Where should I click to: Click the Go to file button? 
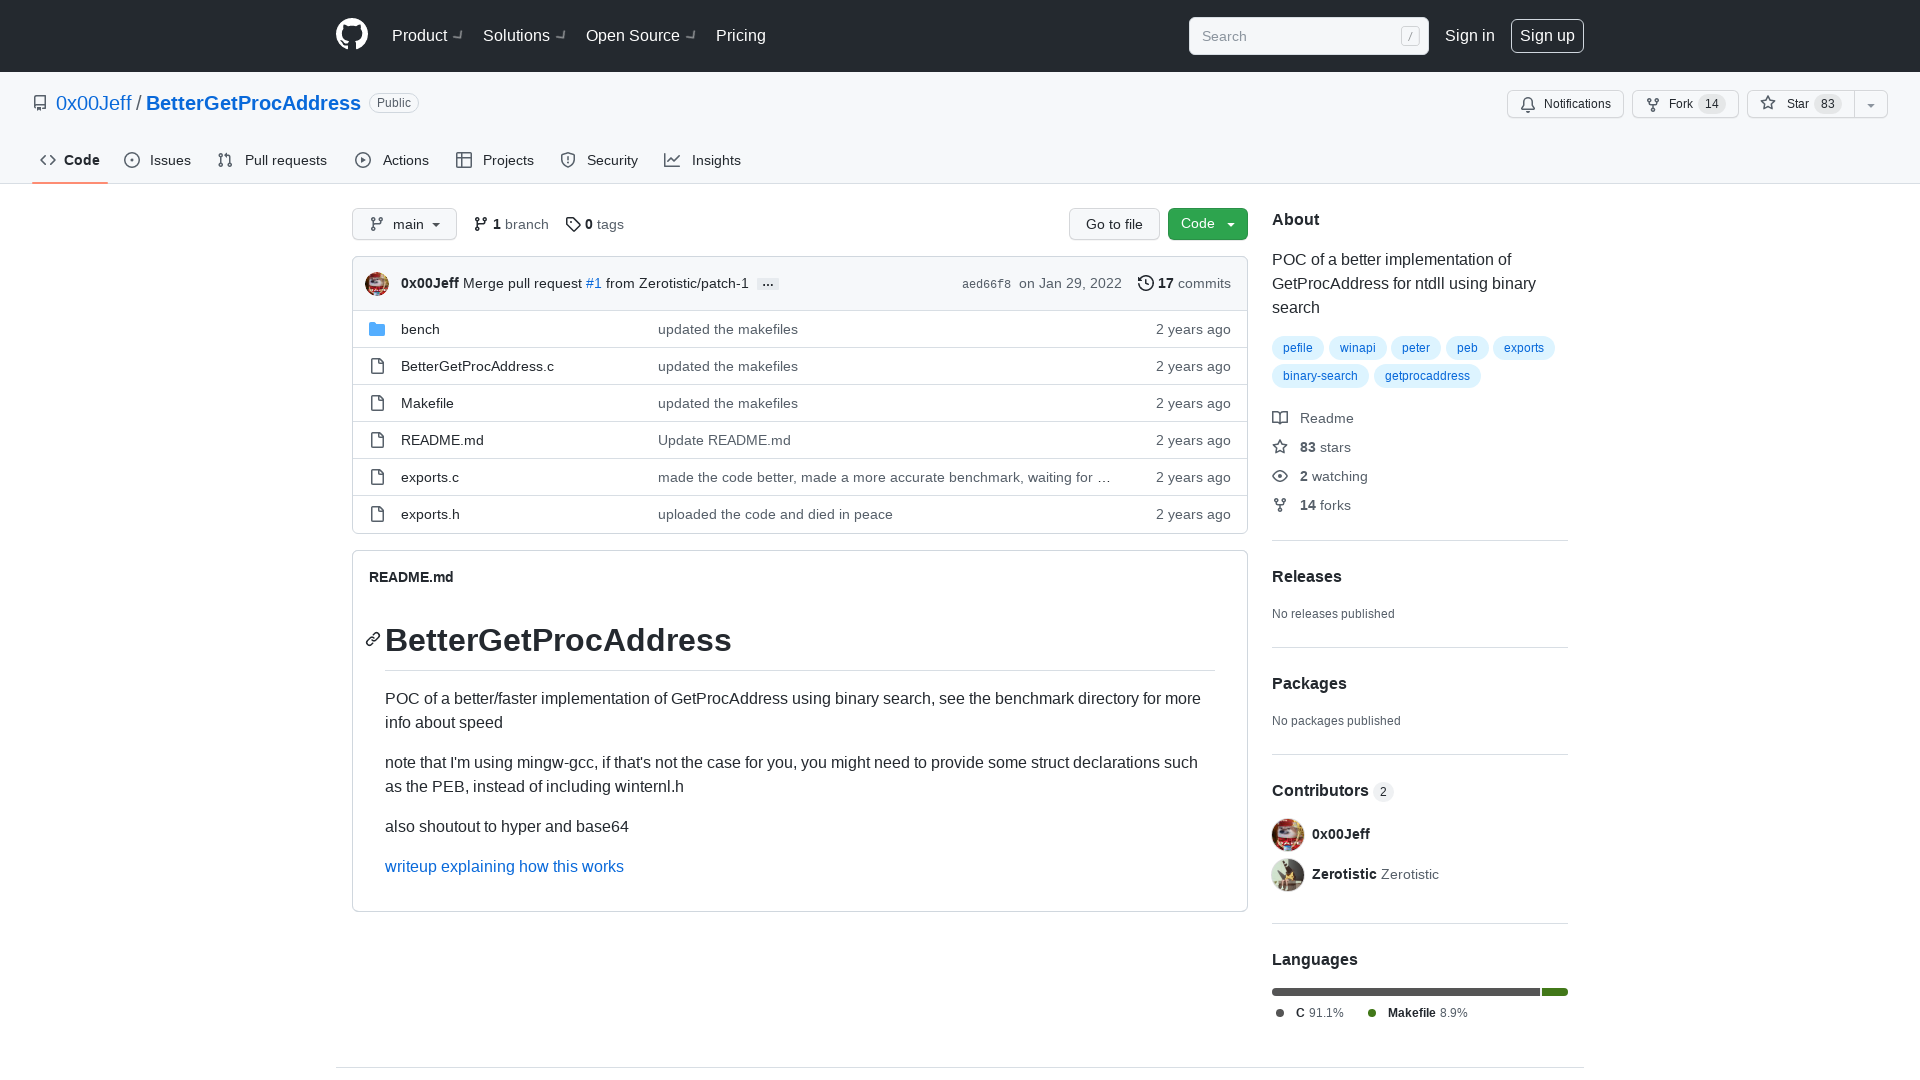coord(1114,224)
